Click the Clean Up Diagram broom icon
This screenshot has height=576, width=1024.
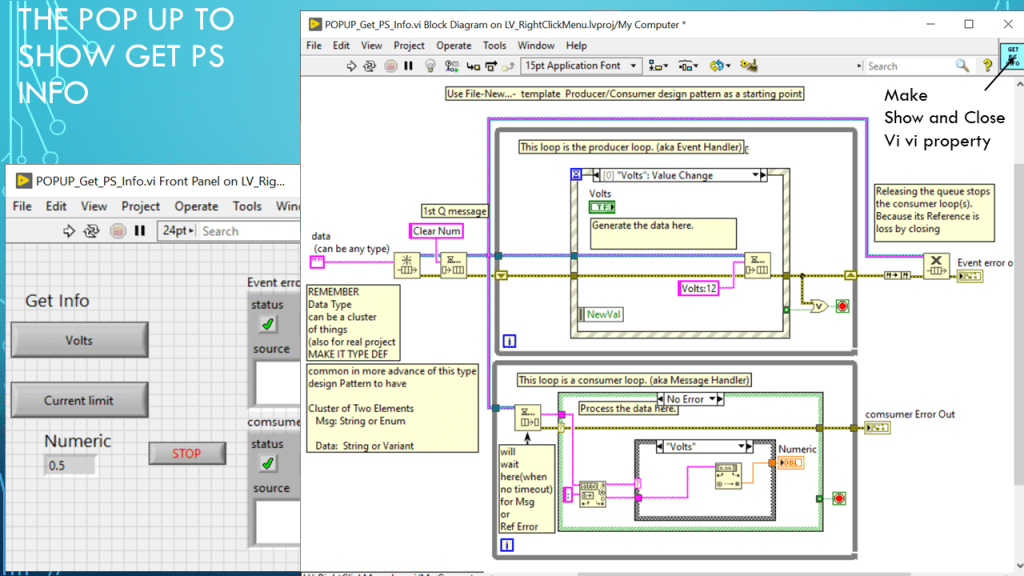pyautogui.click(x=748, y=66)
